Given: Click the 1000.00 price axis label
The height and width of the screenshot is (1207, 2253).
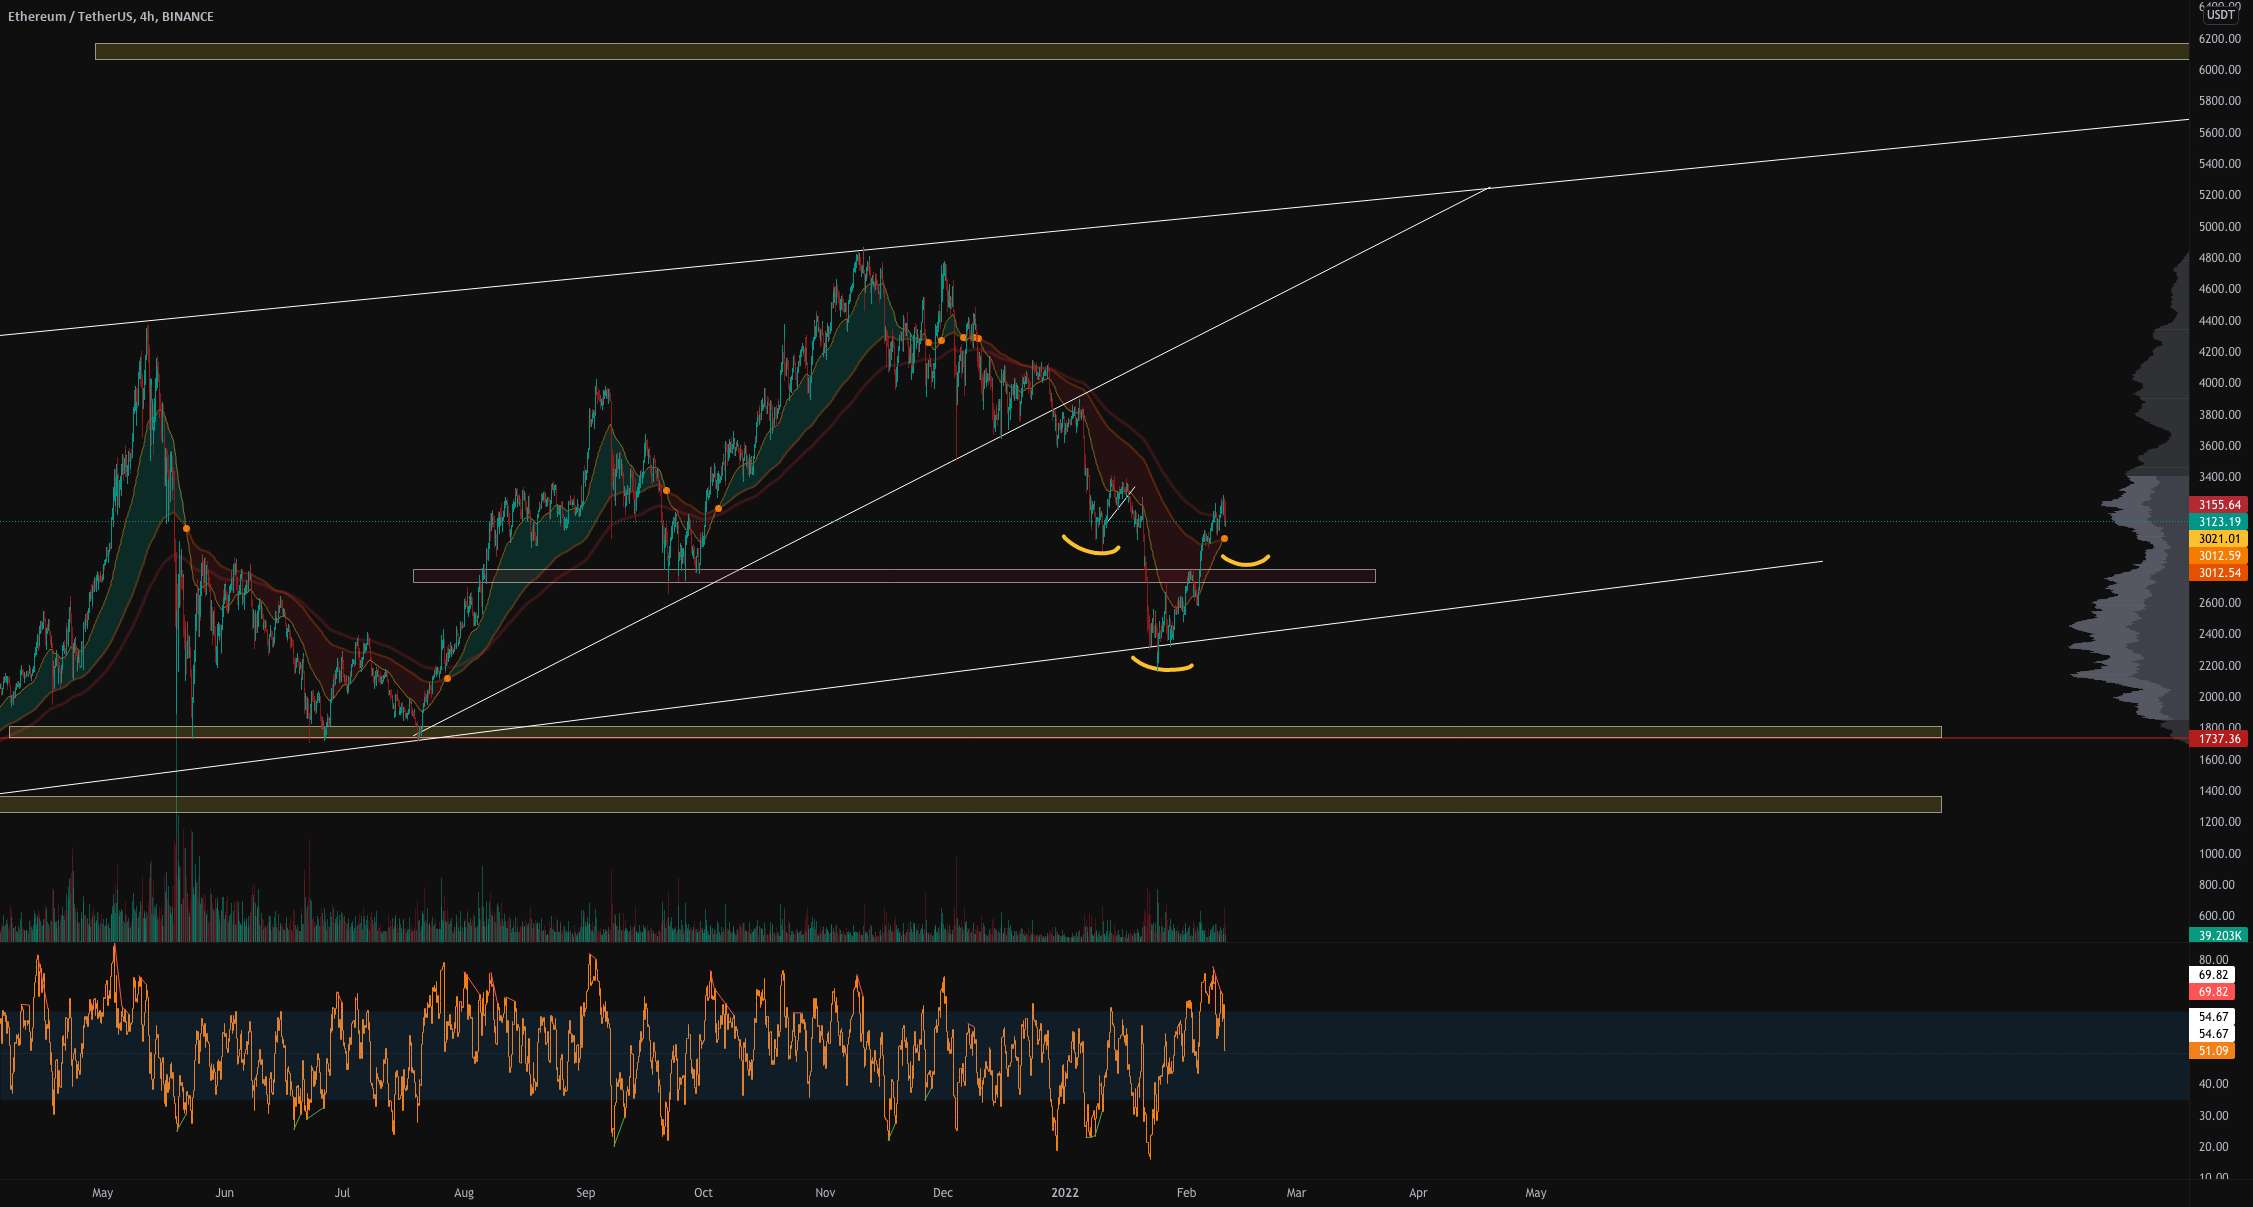Looking at the screenshot, I should coord(2219,854).
